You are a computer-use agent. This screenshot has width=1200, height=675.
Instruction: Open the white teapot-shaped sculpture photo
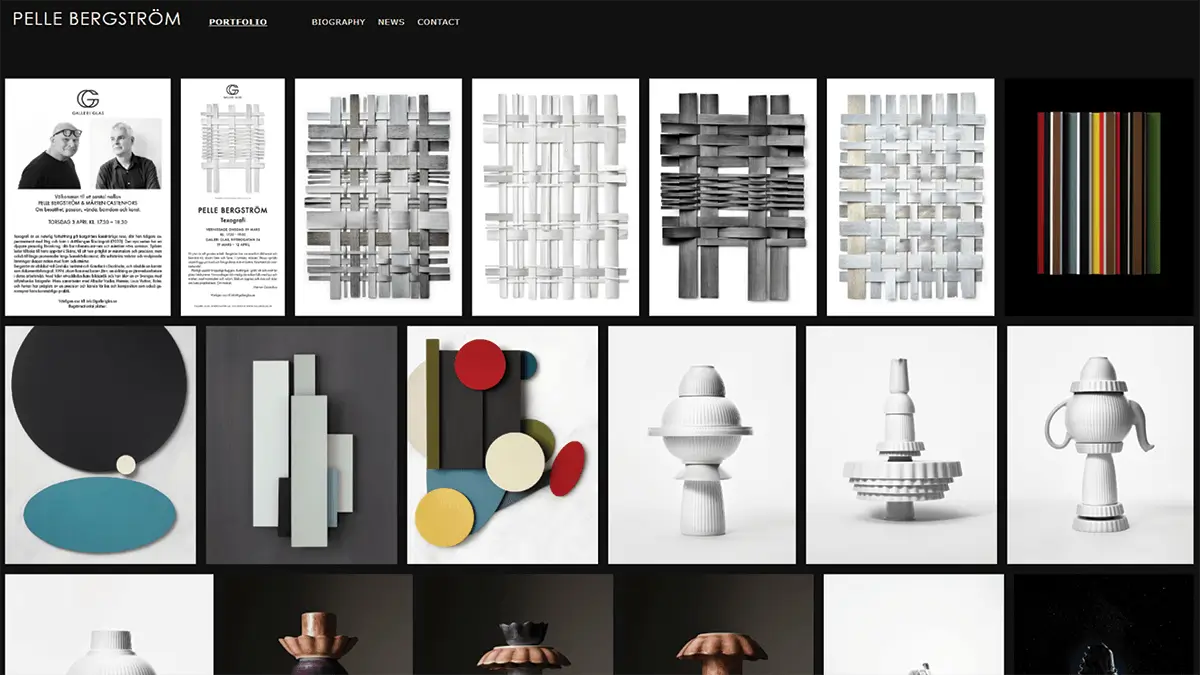pos(1101,445)
